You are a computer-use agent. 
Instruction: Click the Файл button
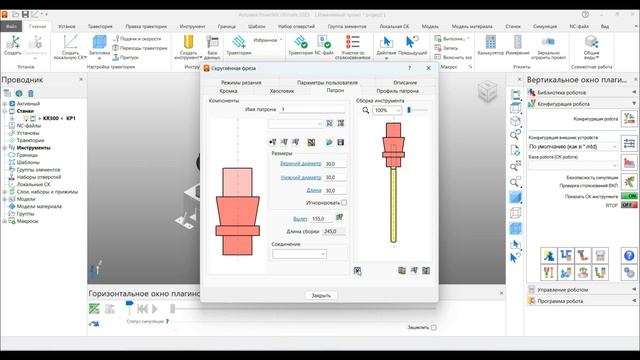click(x=11, y=26)
